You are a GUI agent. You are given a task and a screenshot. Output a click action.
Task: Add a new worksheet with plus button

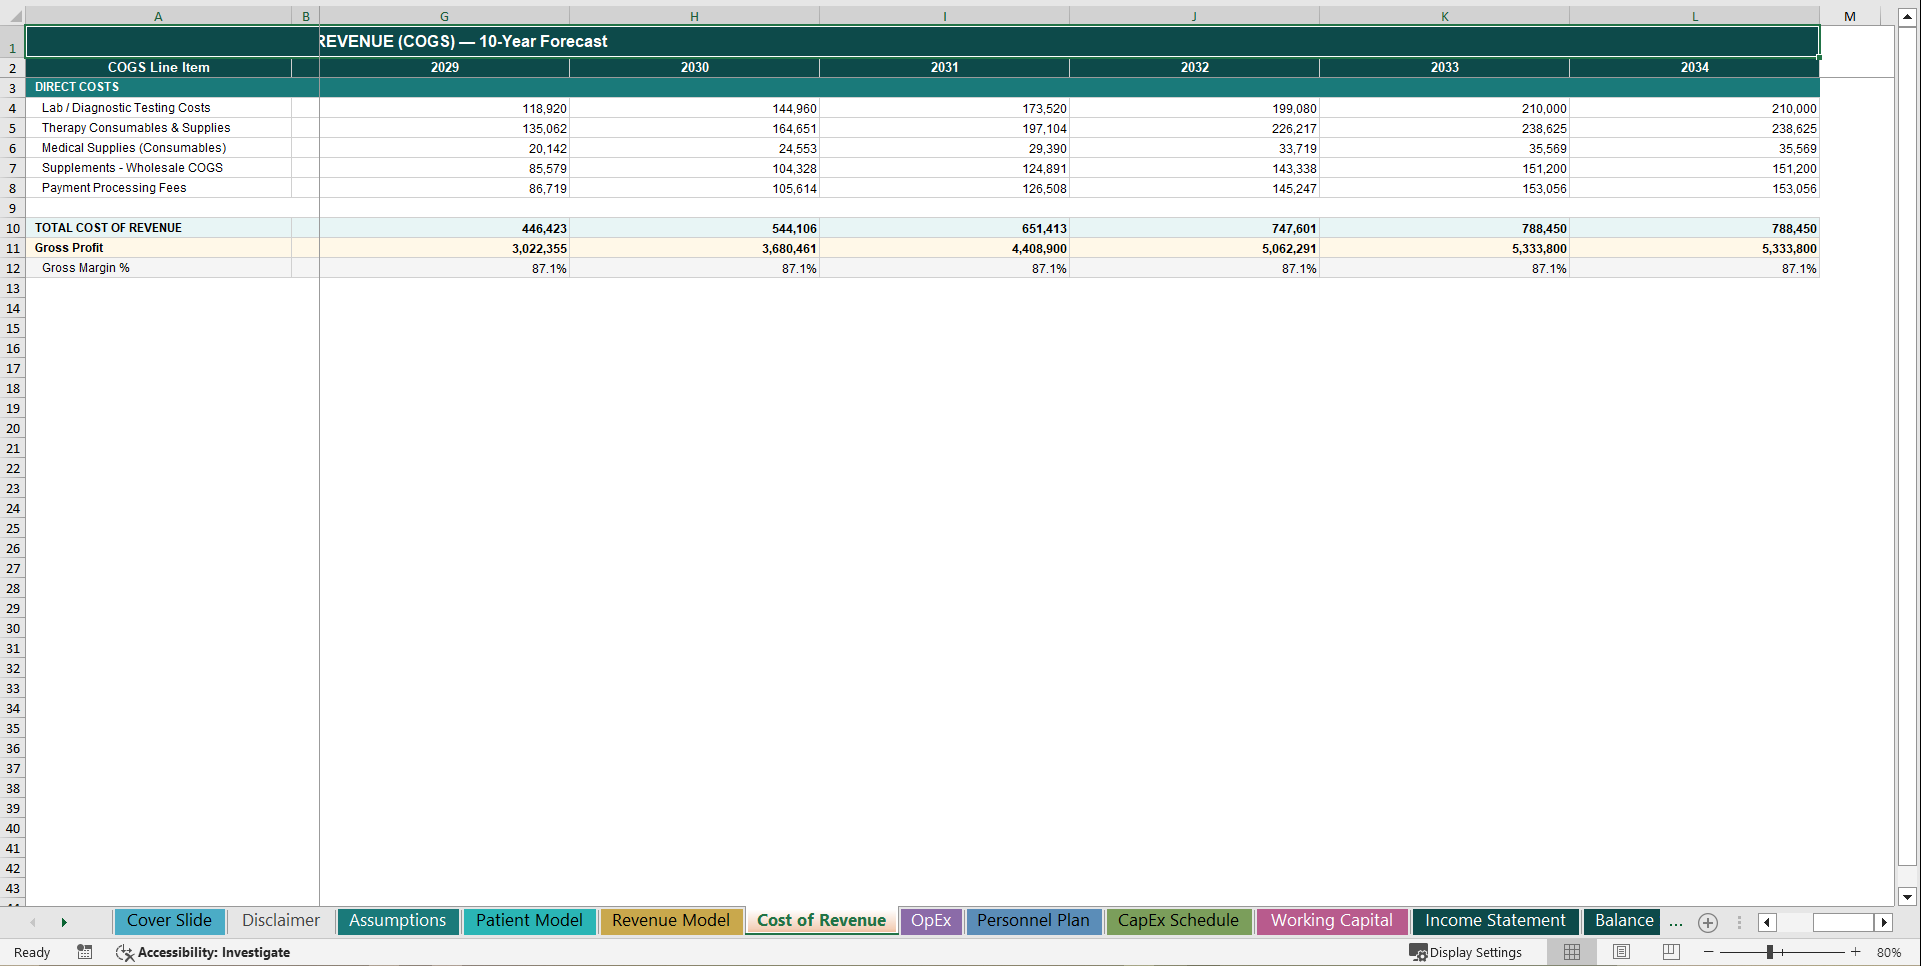coord(1707,923)
